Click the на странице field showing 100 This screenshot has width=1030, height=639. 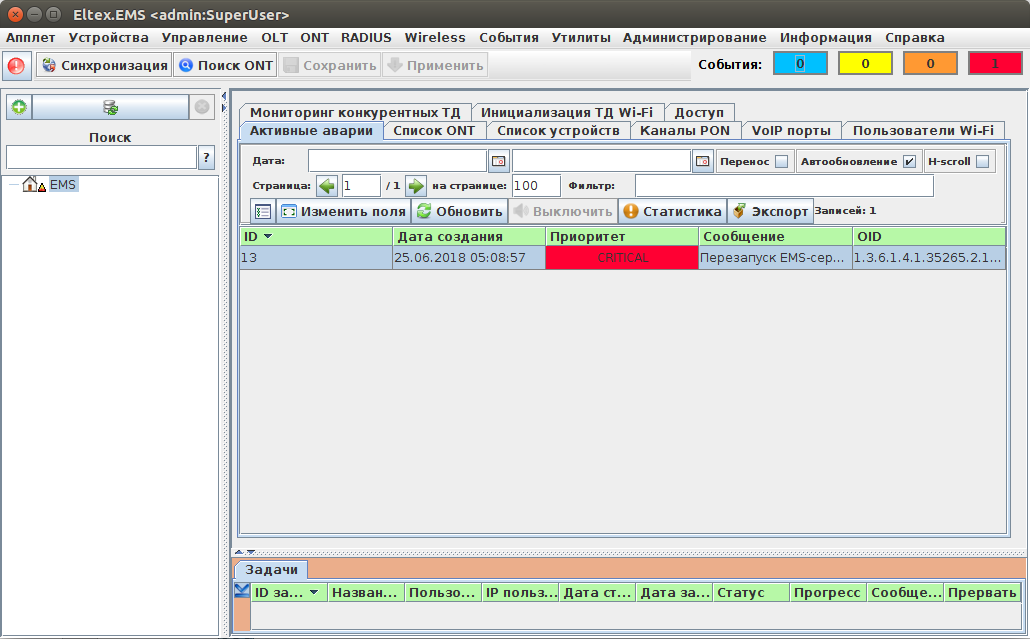536,186
